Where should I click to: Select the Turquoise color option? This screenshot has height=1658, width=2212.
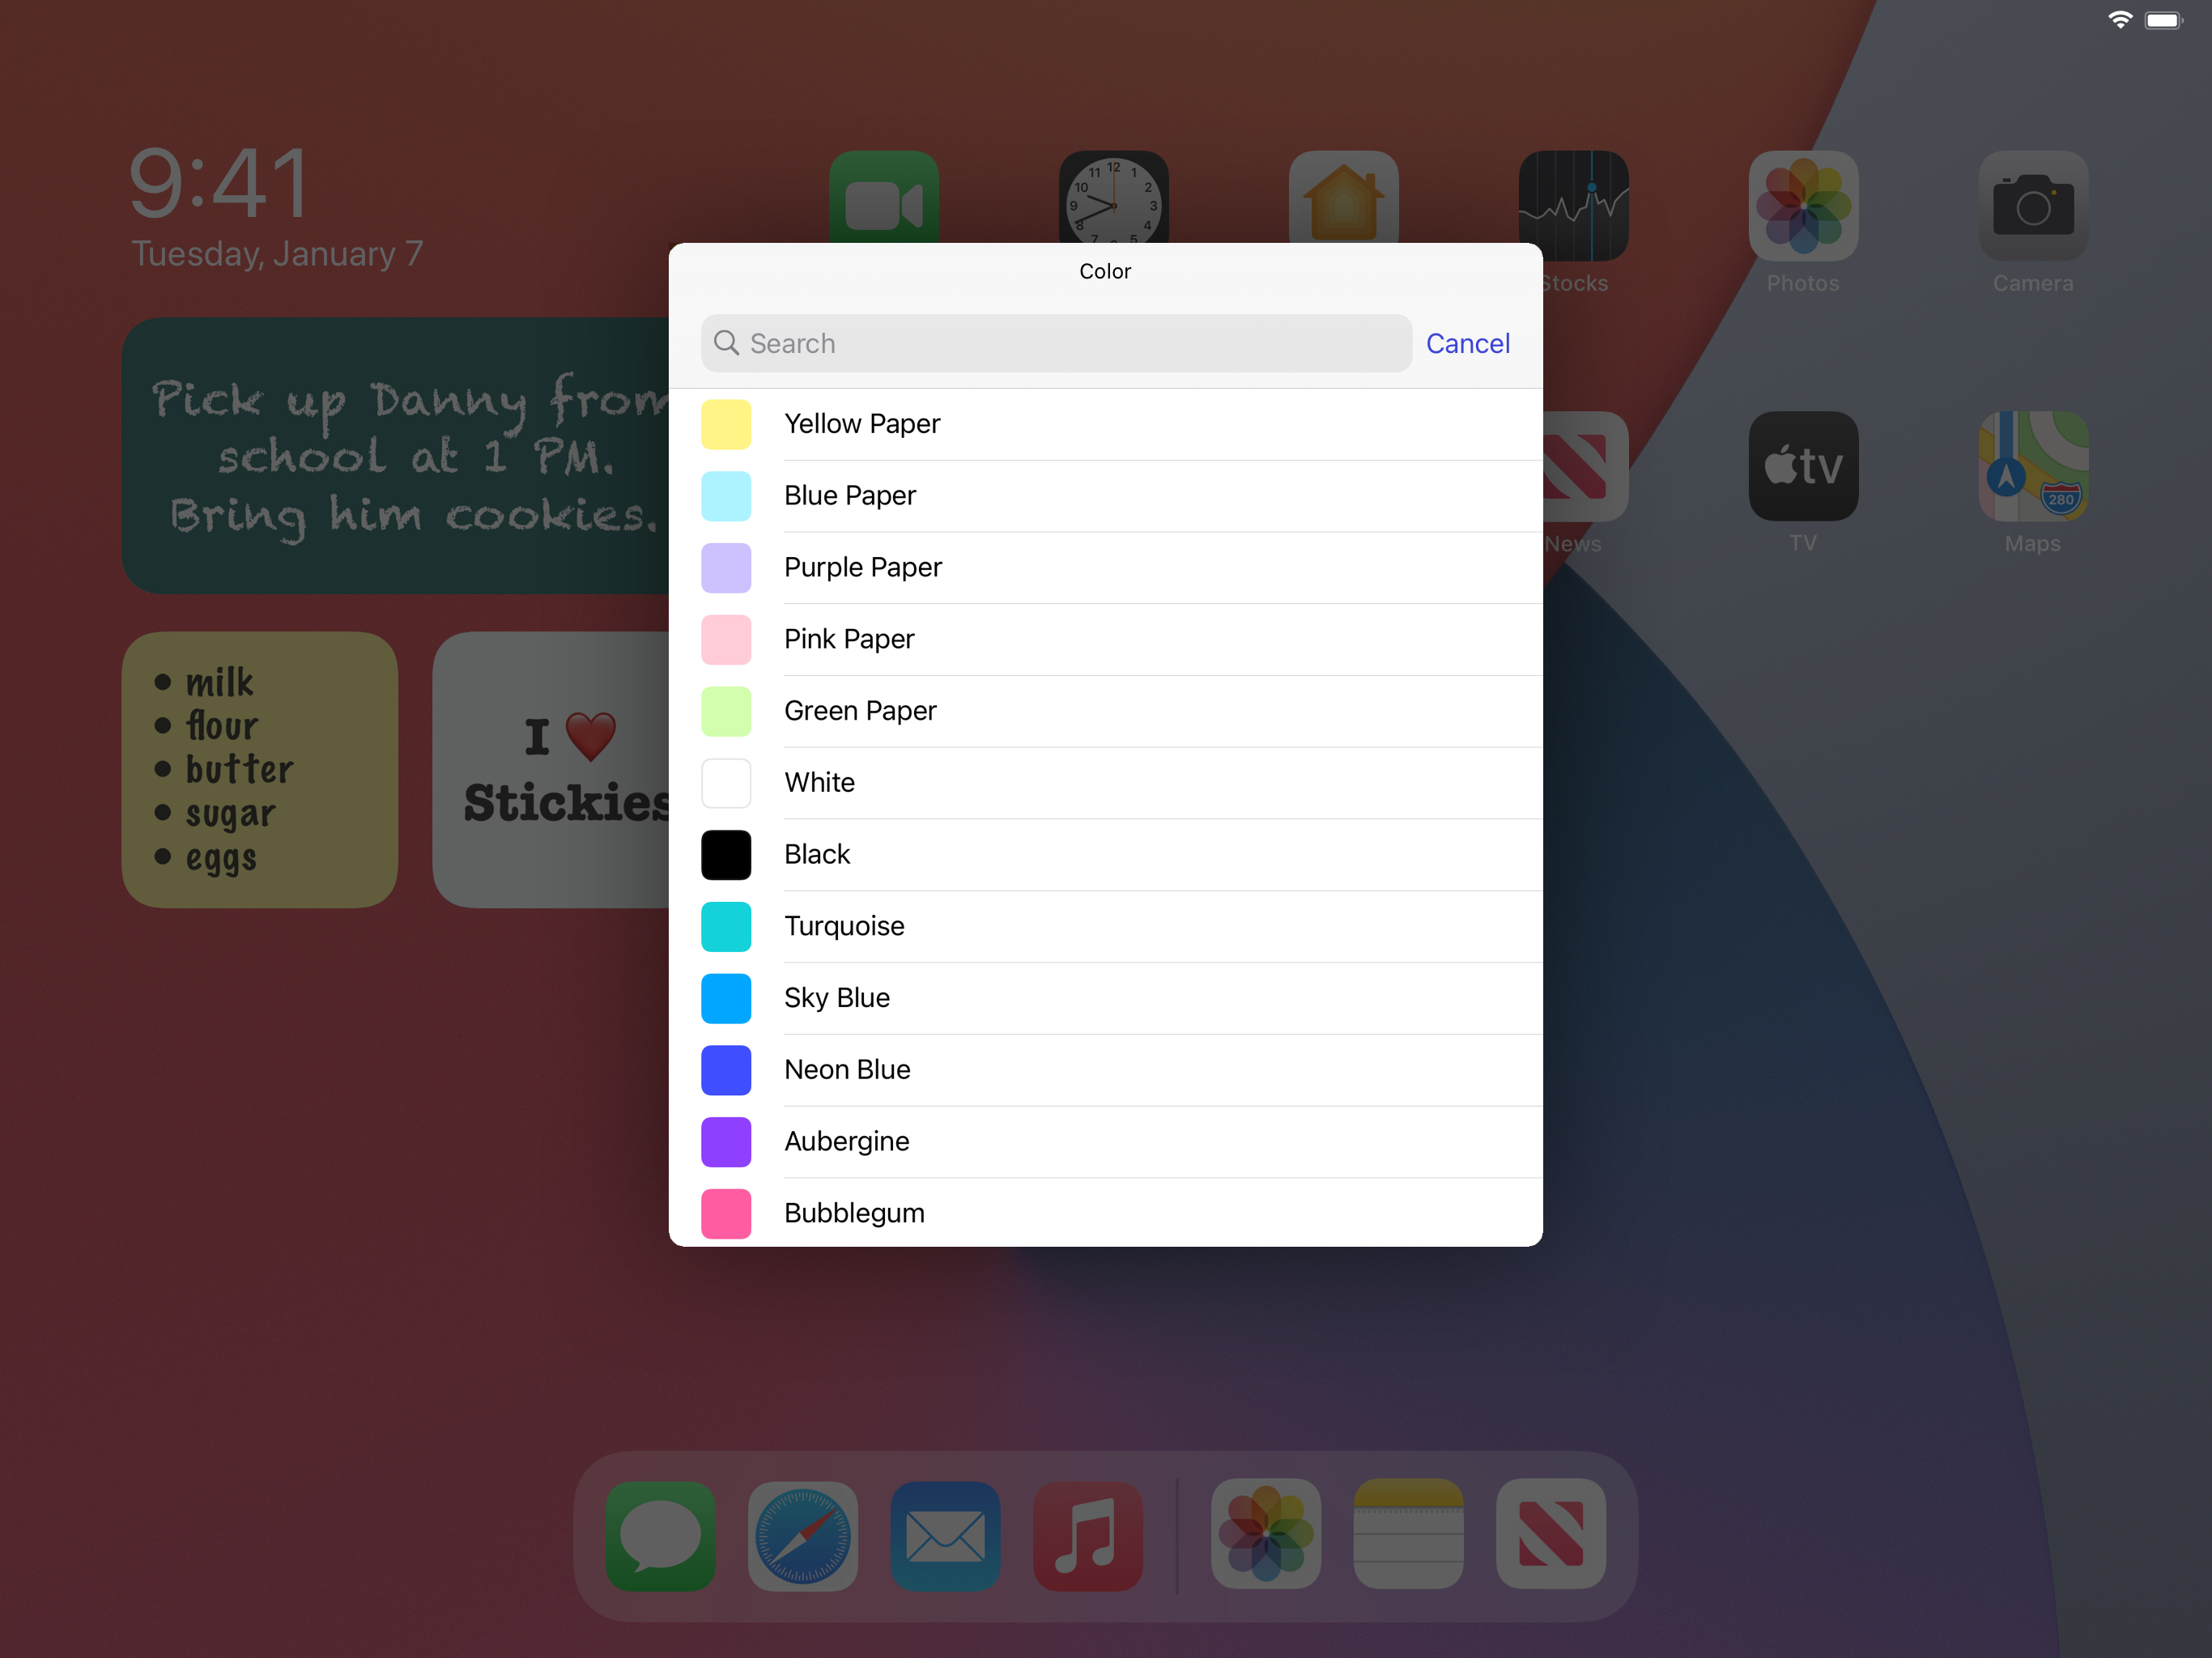pos(844,926)
